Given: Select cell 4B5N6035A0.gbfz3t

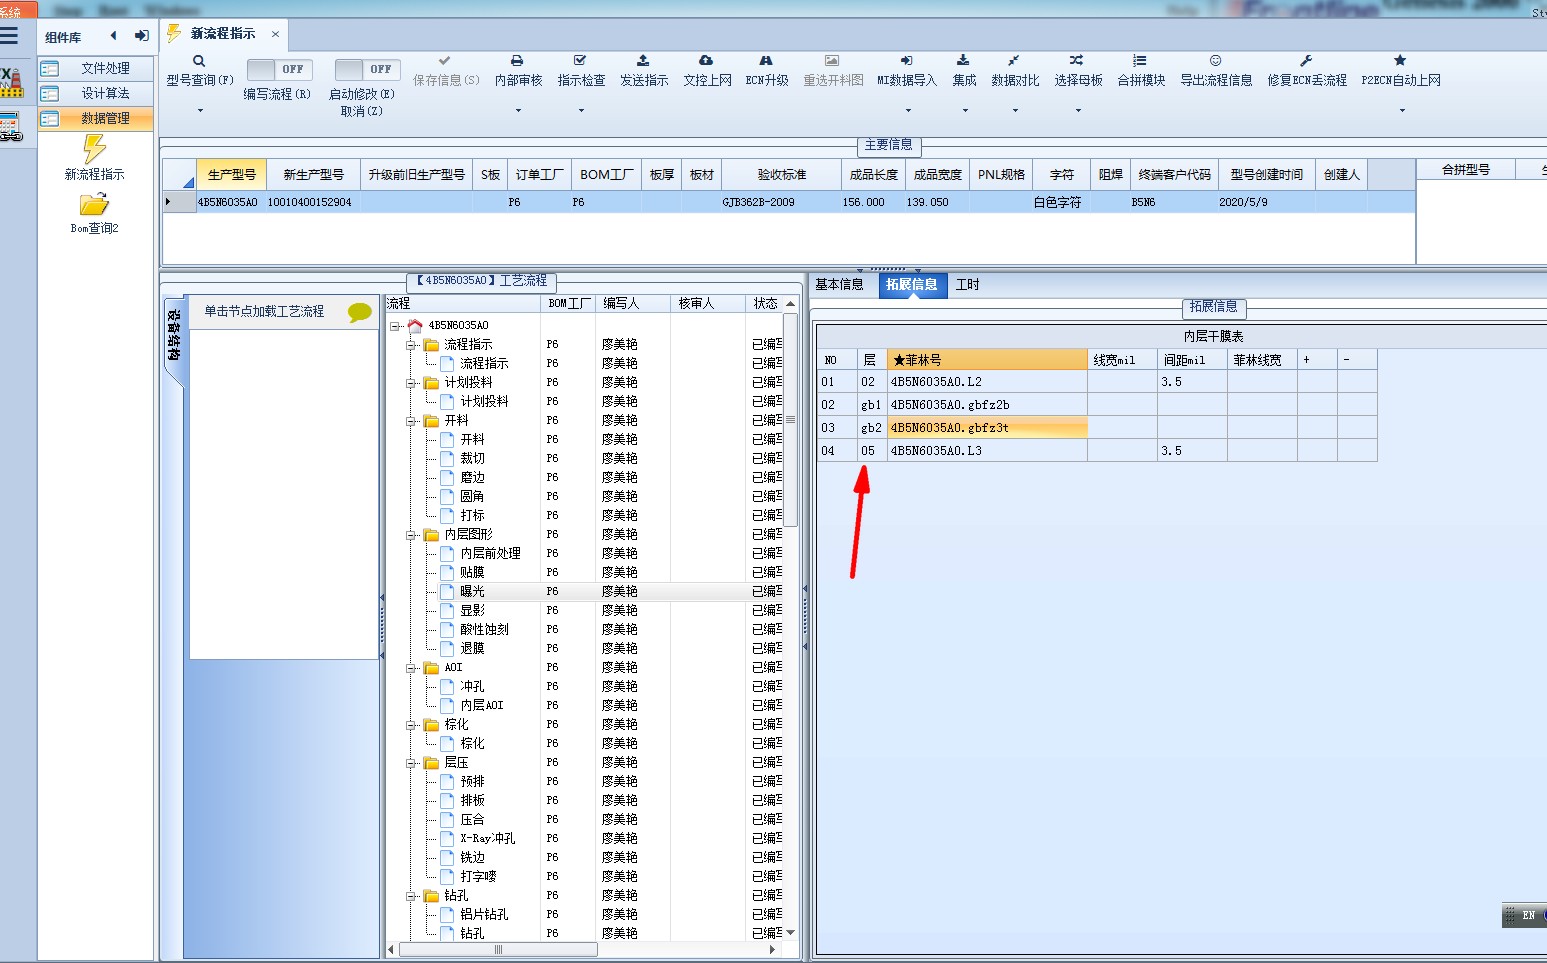Looking at the screenshot, I should coord(987,428).
